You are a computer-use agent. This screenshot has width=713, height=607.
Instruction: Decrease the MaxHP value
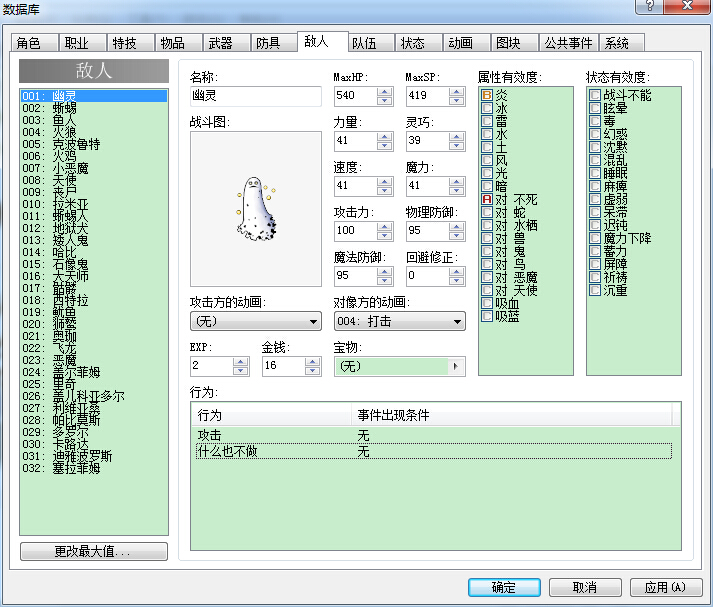[385, 100]
